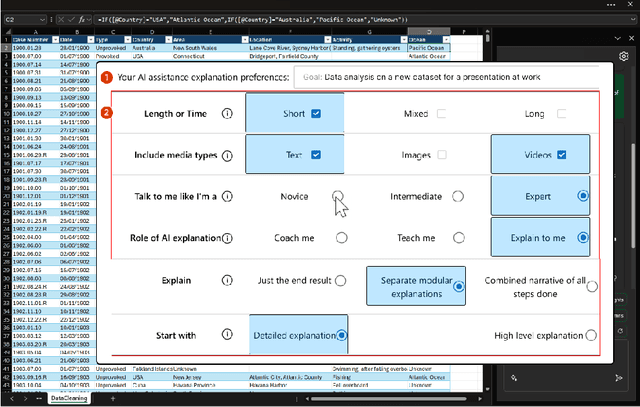Screen dimensions: 640x407
Task: Click info icon beside Role of AI explanation
Action: pos(227,238)
